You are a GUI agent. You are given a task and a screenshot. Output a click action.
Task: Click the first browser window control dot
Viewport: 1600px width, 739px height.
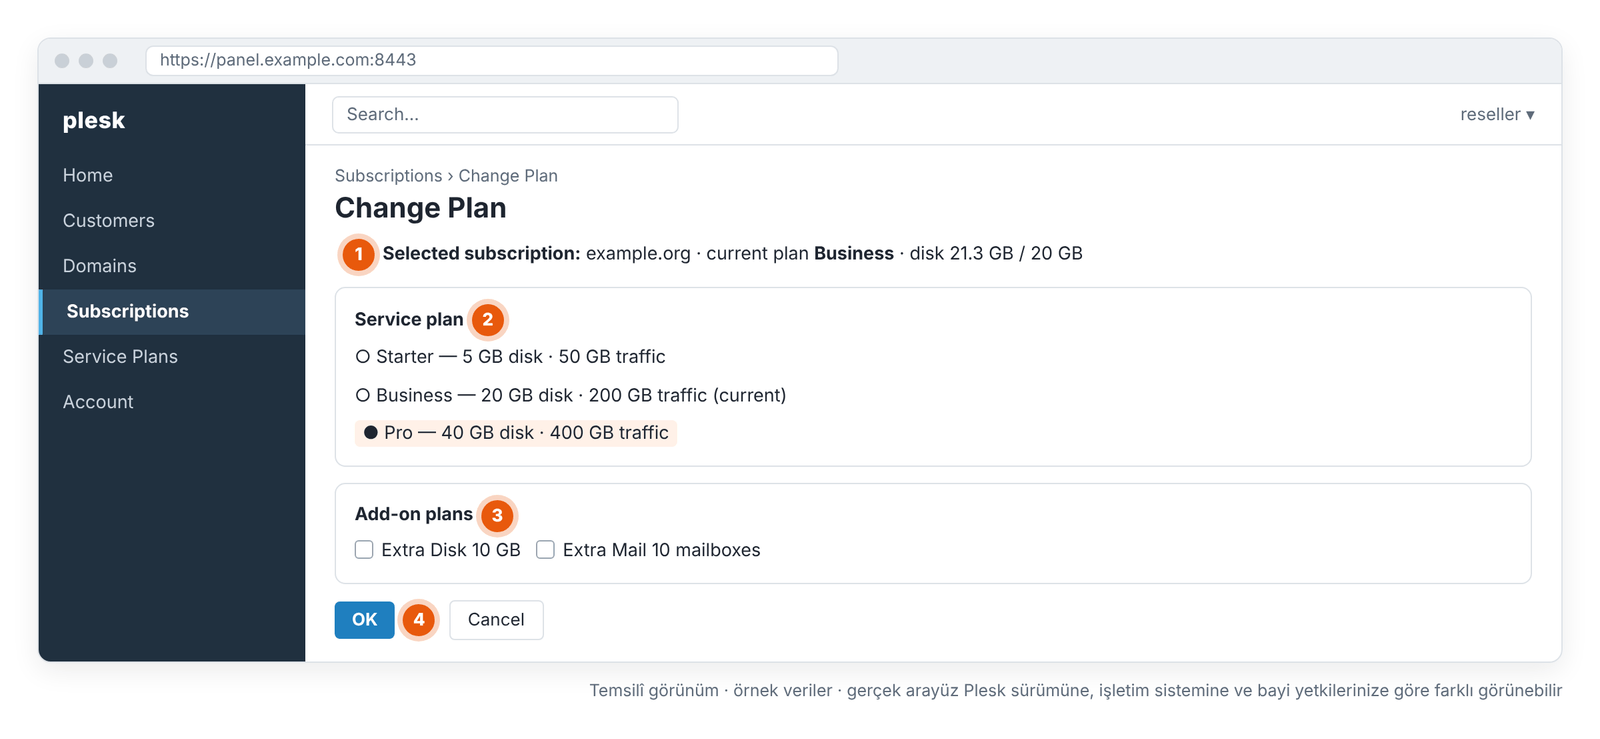point(62,61)
